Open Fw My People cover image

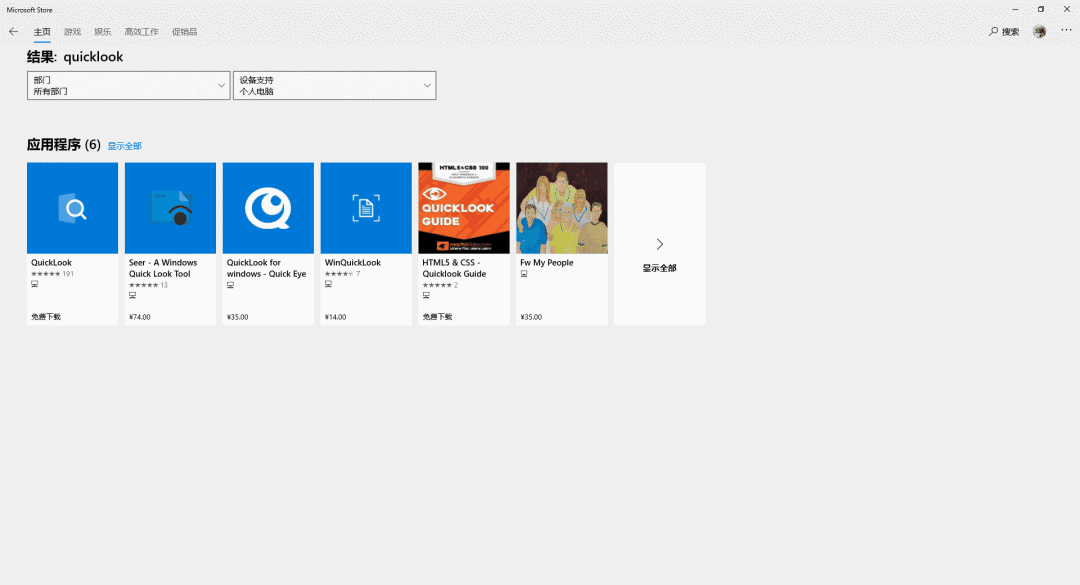tap(561, 208)
